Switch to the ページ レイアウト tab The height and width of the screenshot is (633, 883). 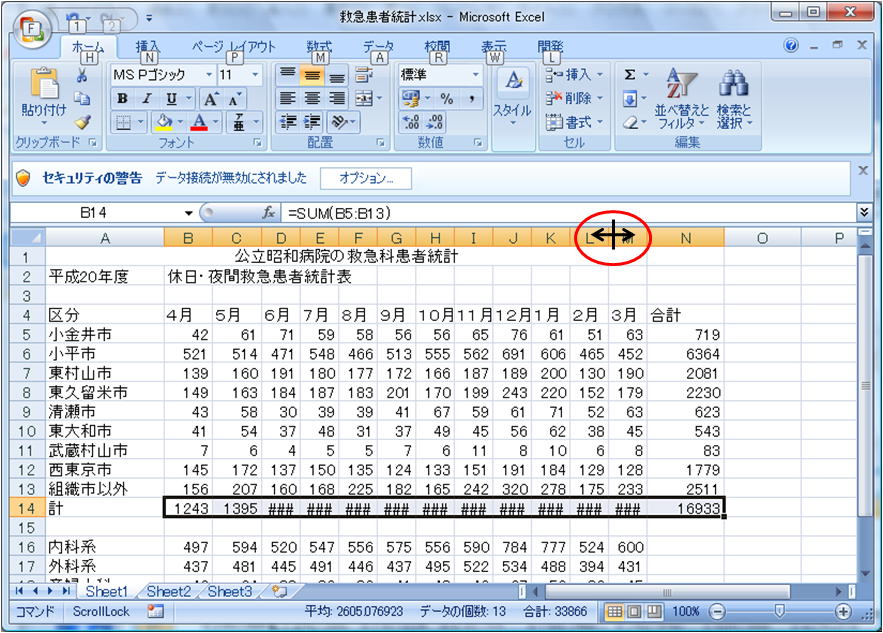[233, 47]
